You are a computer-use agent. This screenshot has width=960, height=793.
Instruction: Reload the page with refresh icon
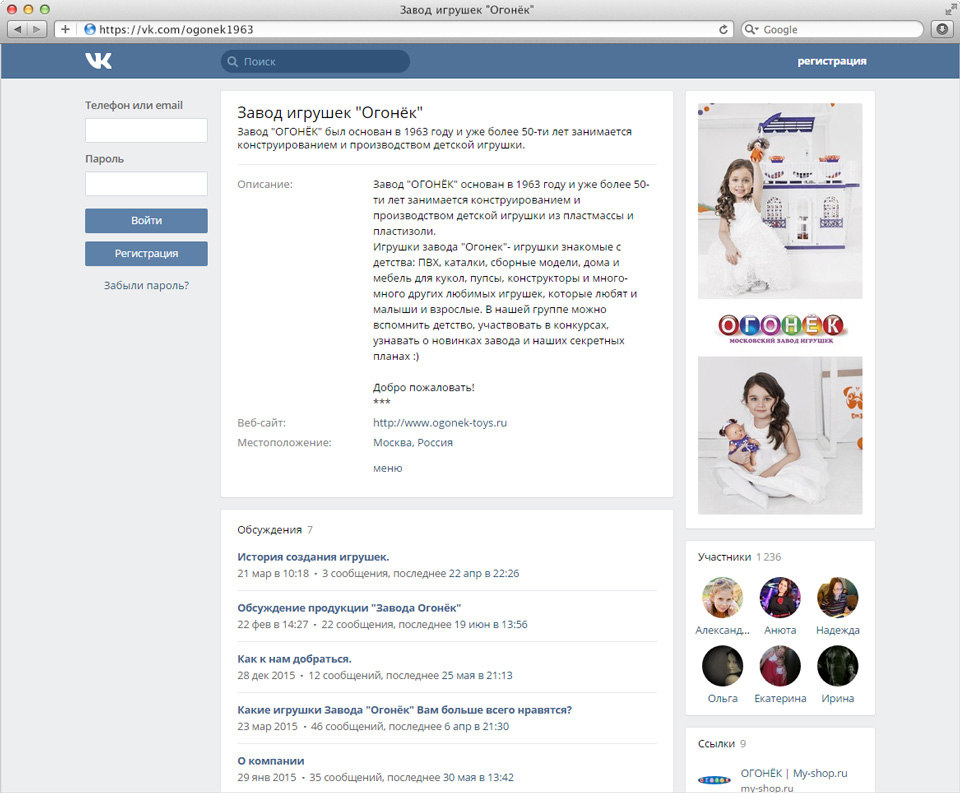[x=723, y=29]
